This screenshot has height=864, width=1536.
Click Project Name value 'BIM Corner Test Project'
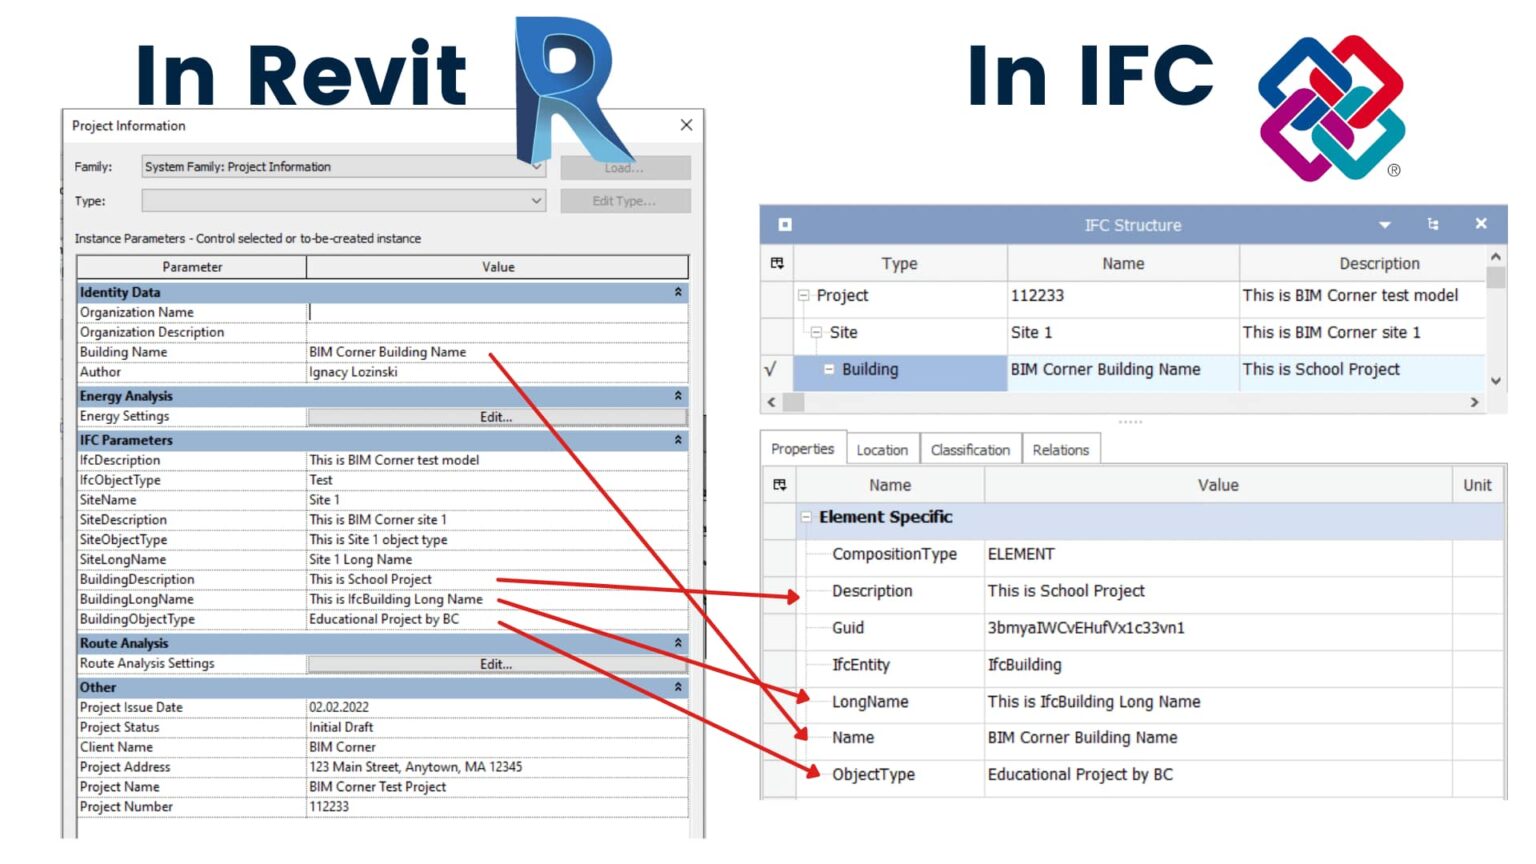[378, 787]
